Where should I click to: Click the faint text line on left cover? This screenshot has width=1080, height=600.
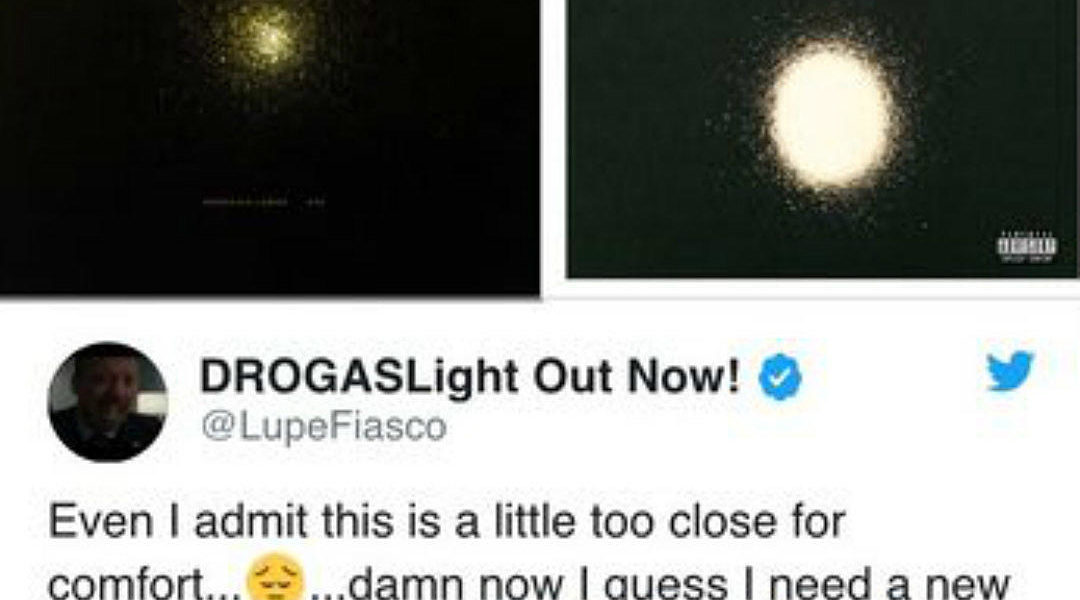pos(262,203)
